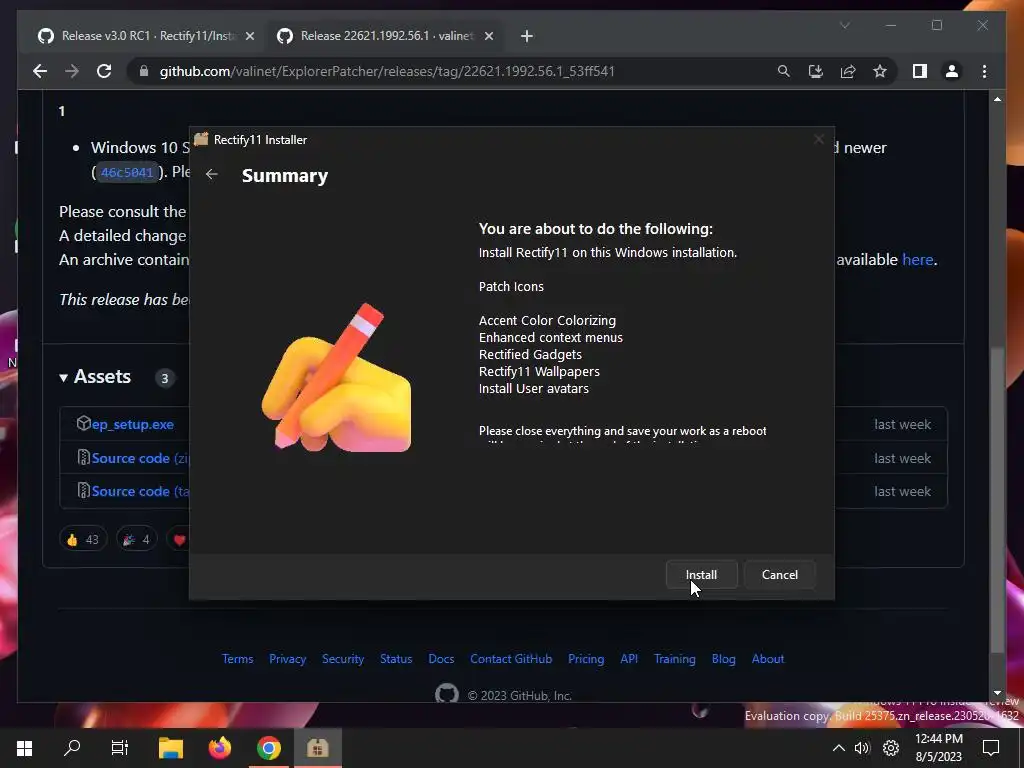Click the scrollbar down arrow
This screenshot has width=1024, height=768.
click(997, 692)
